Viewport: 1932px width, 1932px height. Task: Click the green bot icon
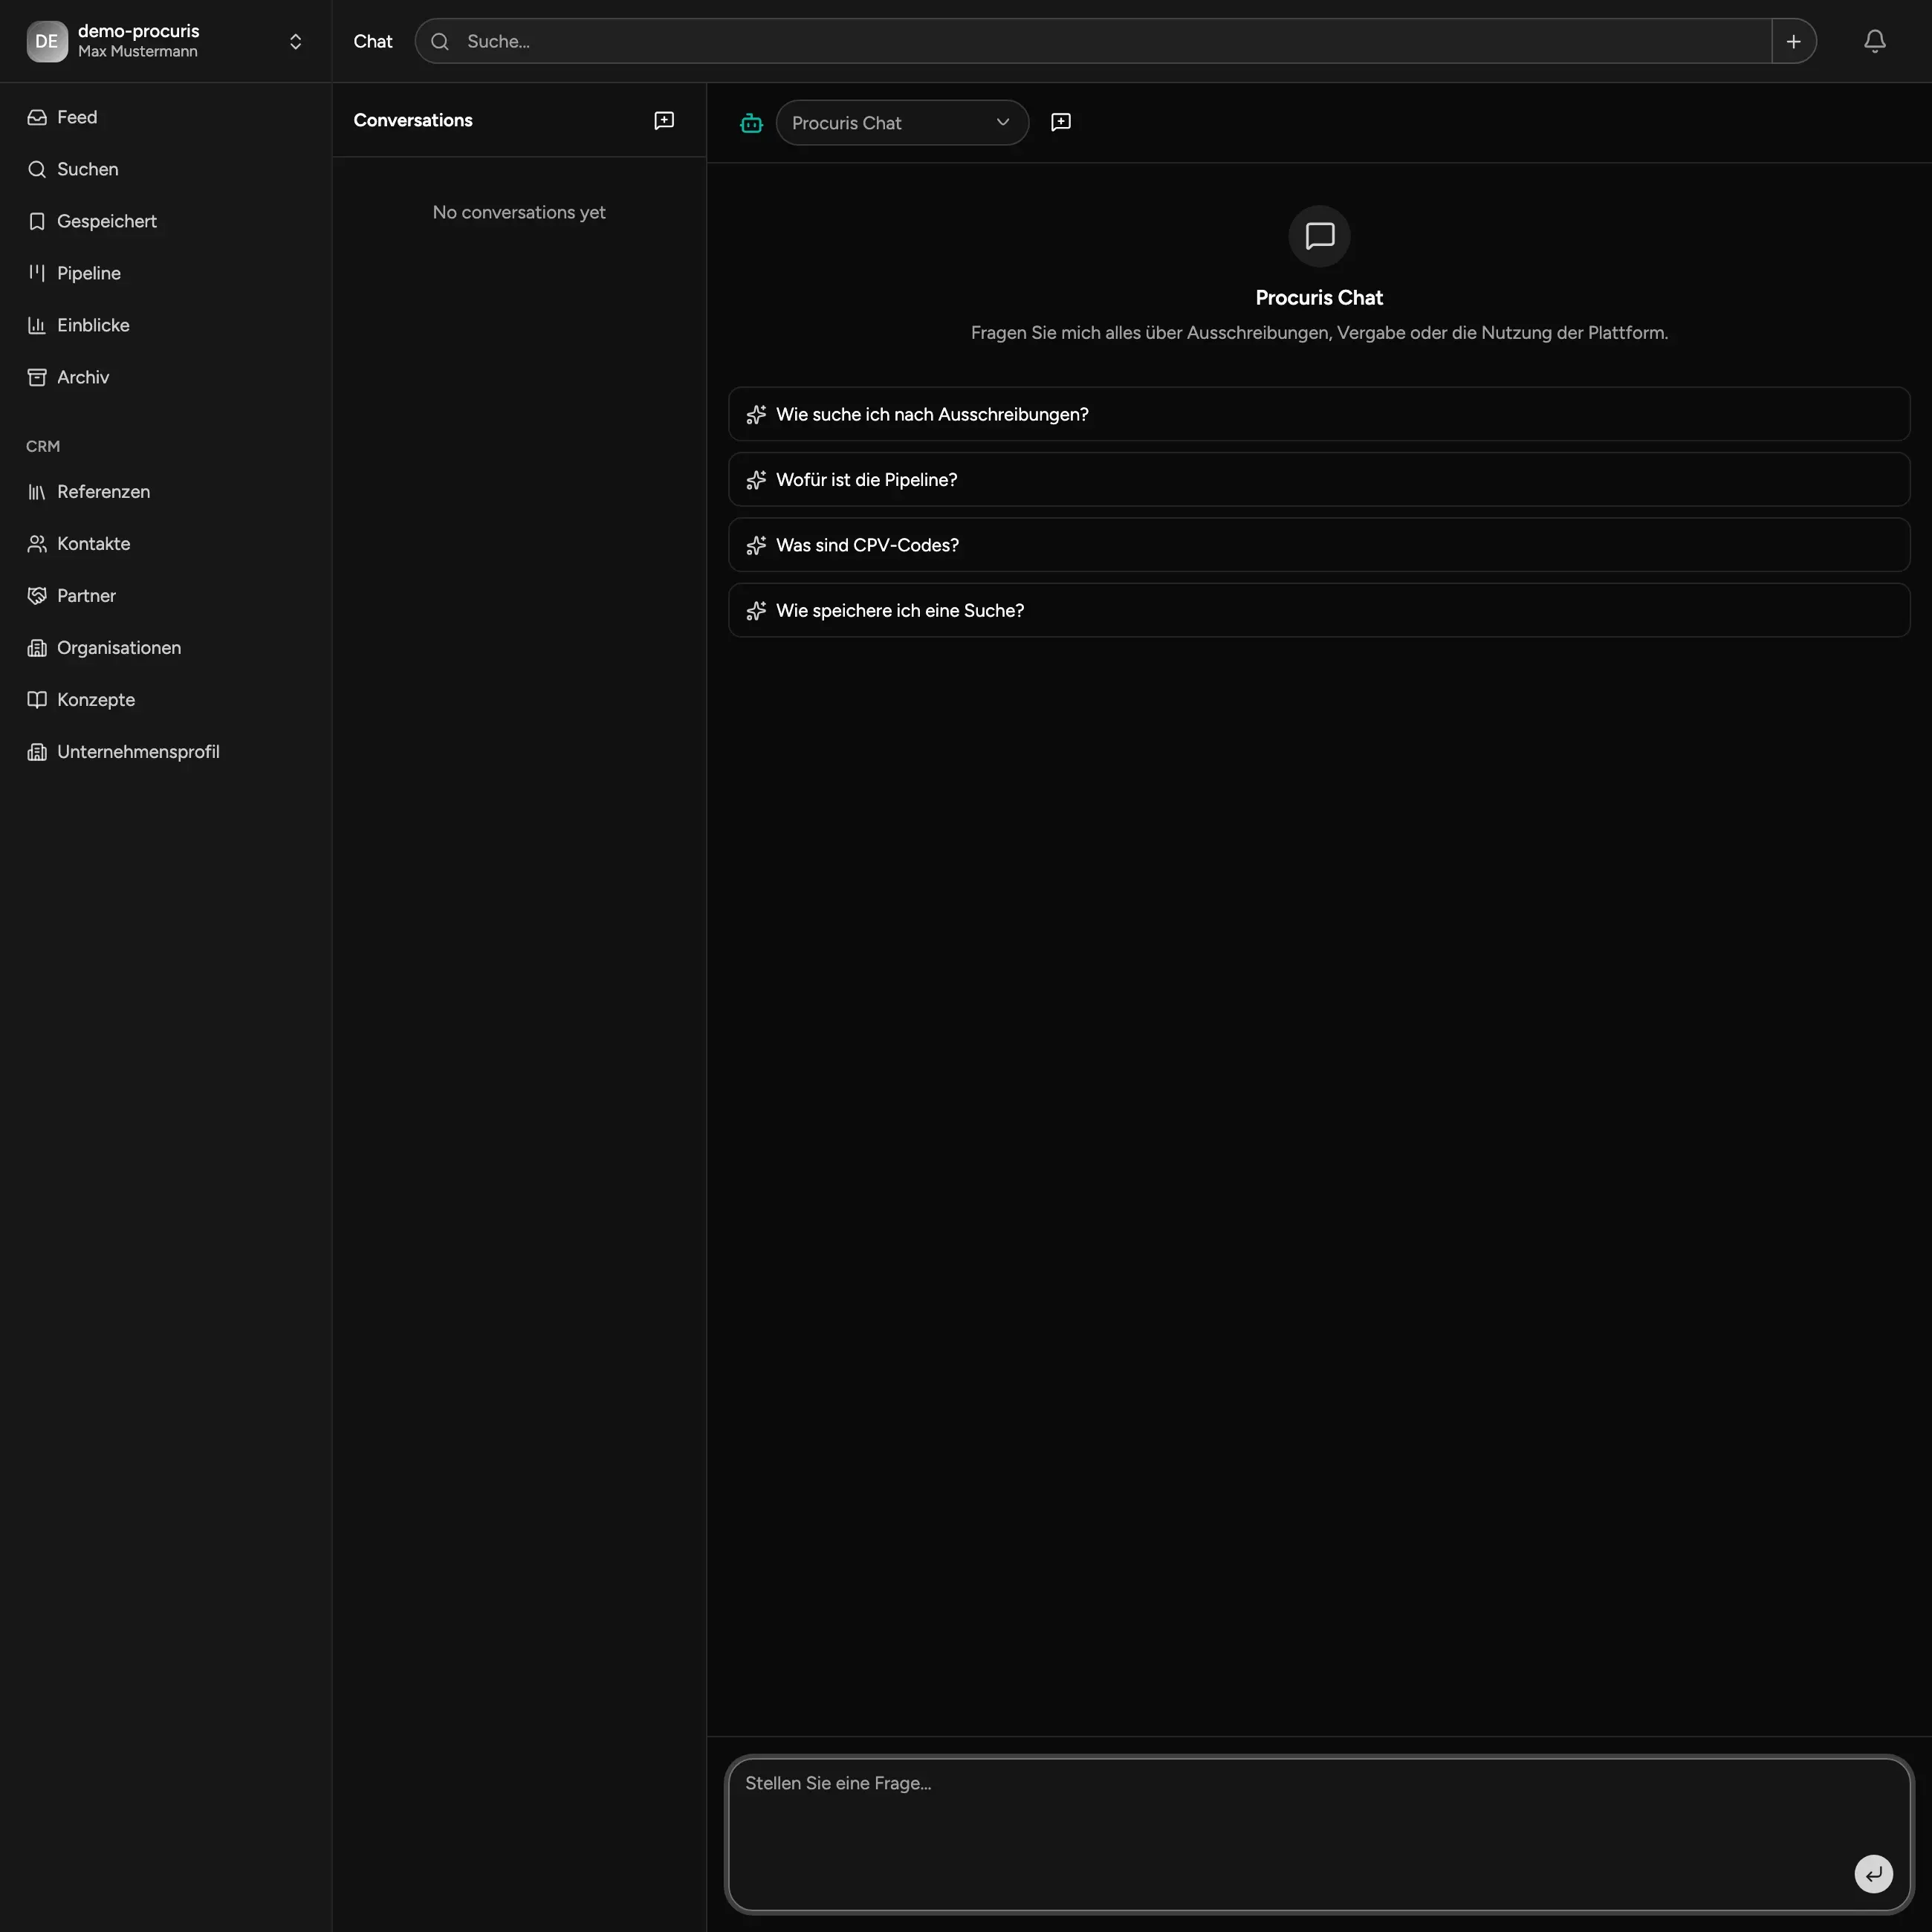pos(751,123)
